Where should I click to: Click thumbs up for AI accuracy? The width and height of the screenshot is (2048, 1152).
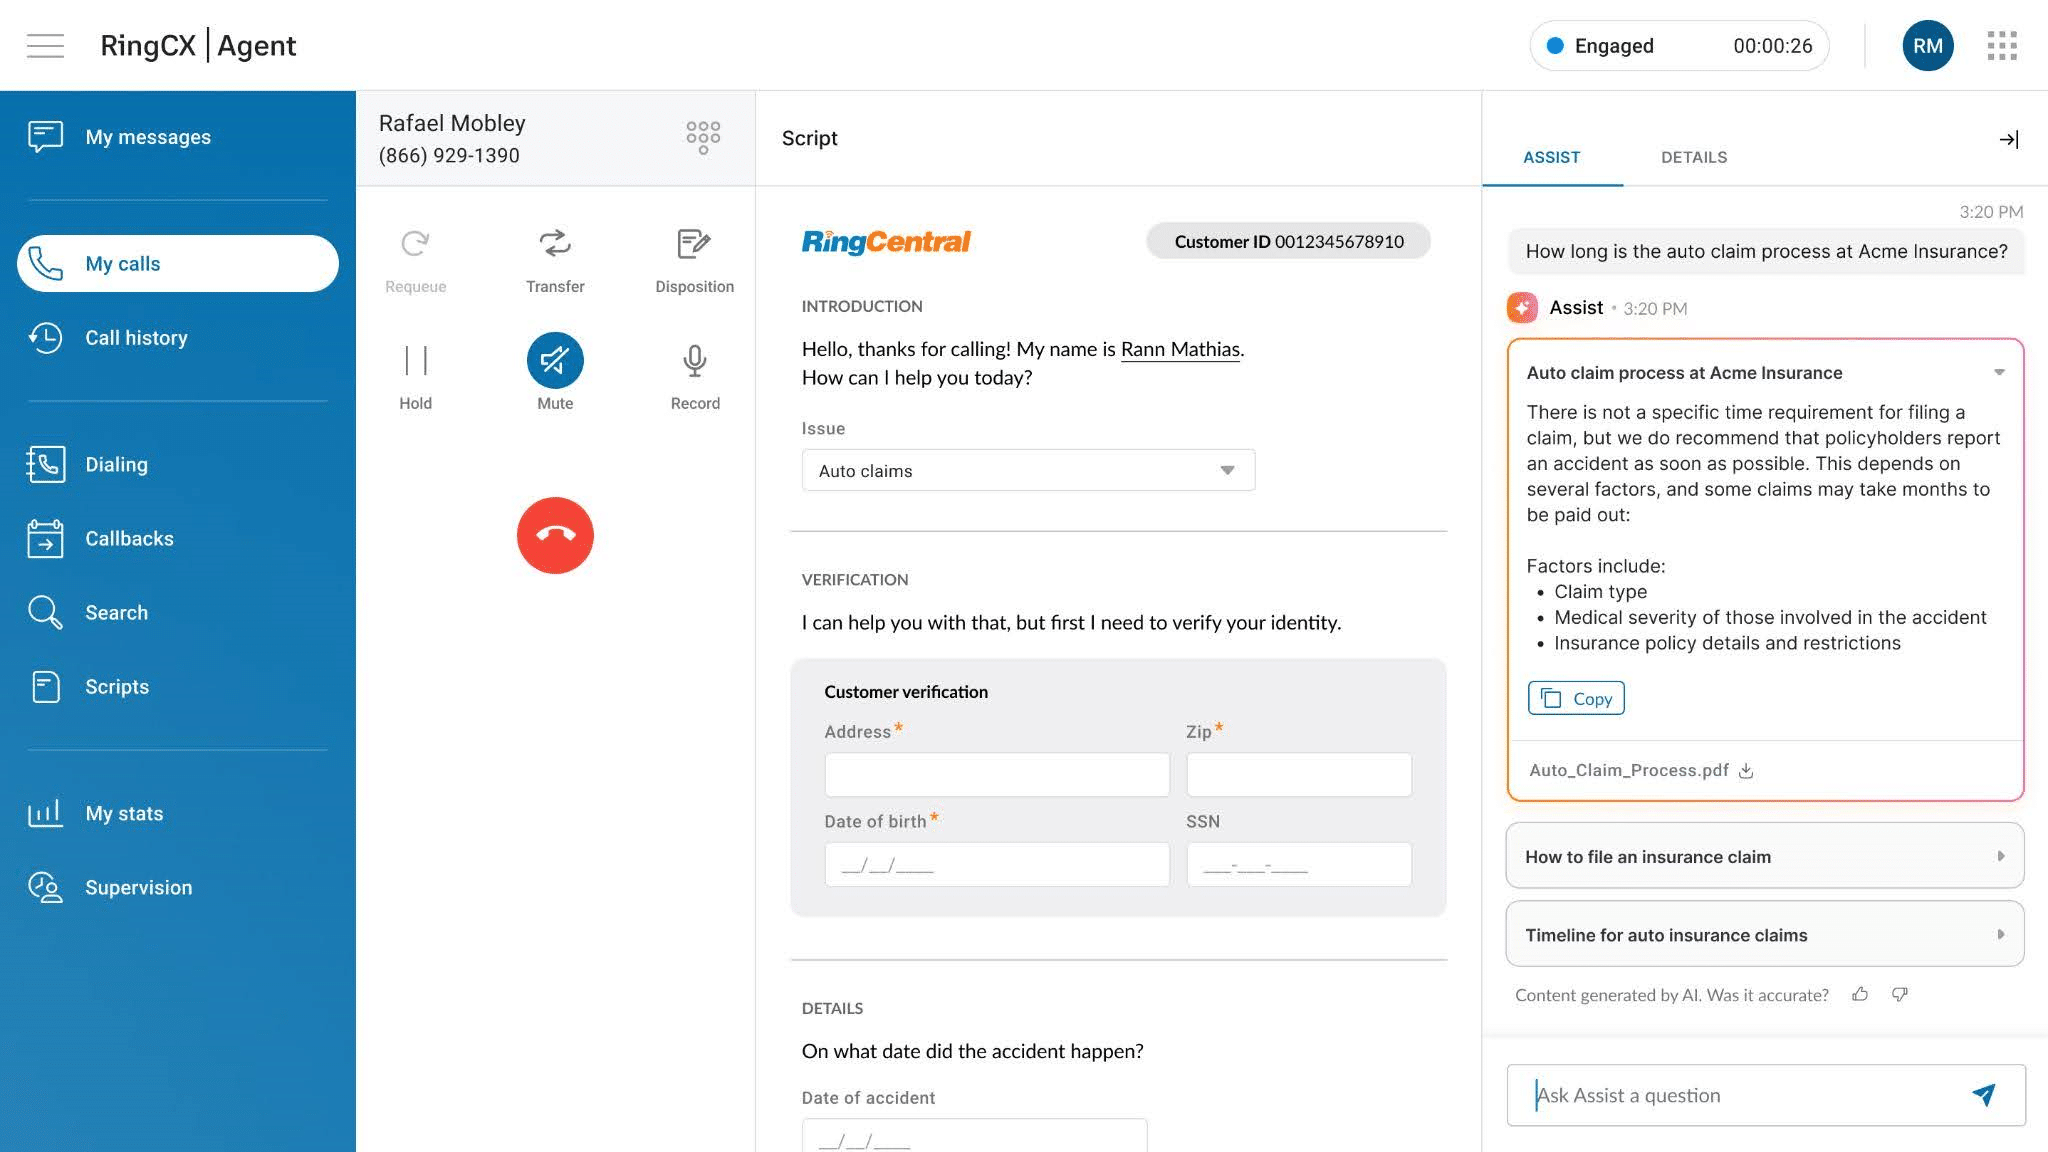1859,994
